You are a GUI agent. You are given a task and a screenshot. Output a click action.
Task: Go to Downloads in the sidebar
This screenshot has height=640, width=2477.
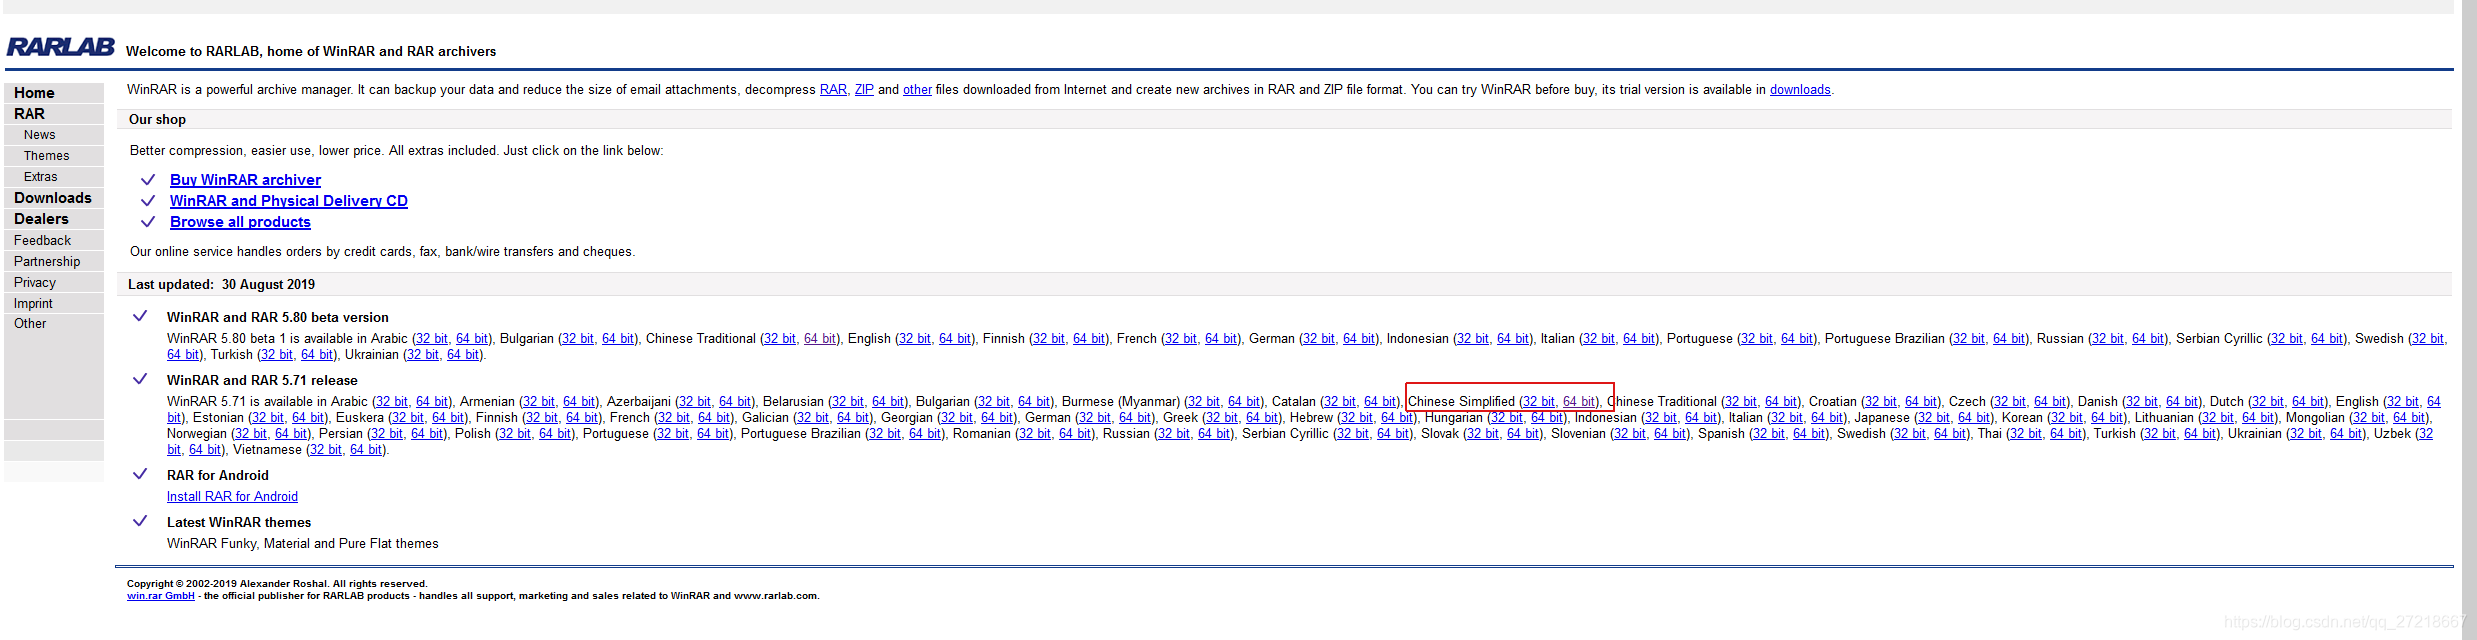pos(52,198)
